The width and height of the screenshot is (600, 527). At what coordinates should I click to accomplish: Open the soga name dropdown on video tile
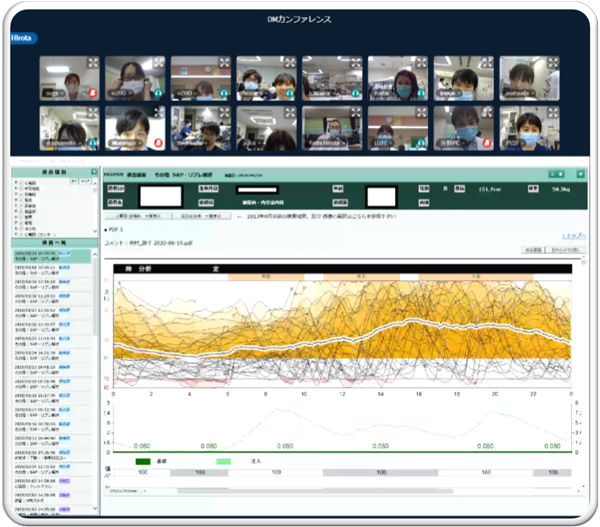click(63, 93)
